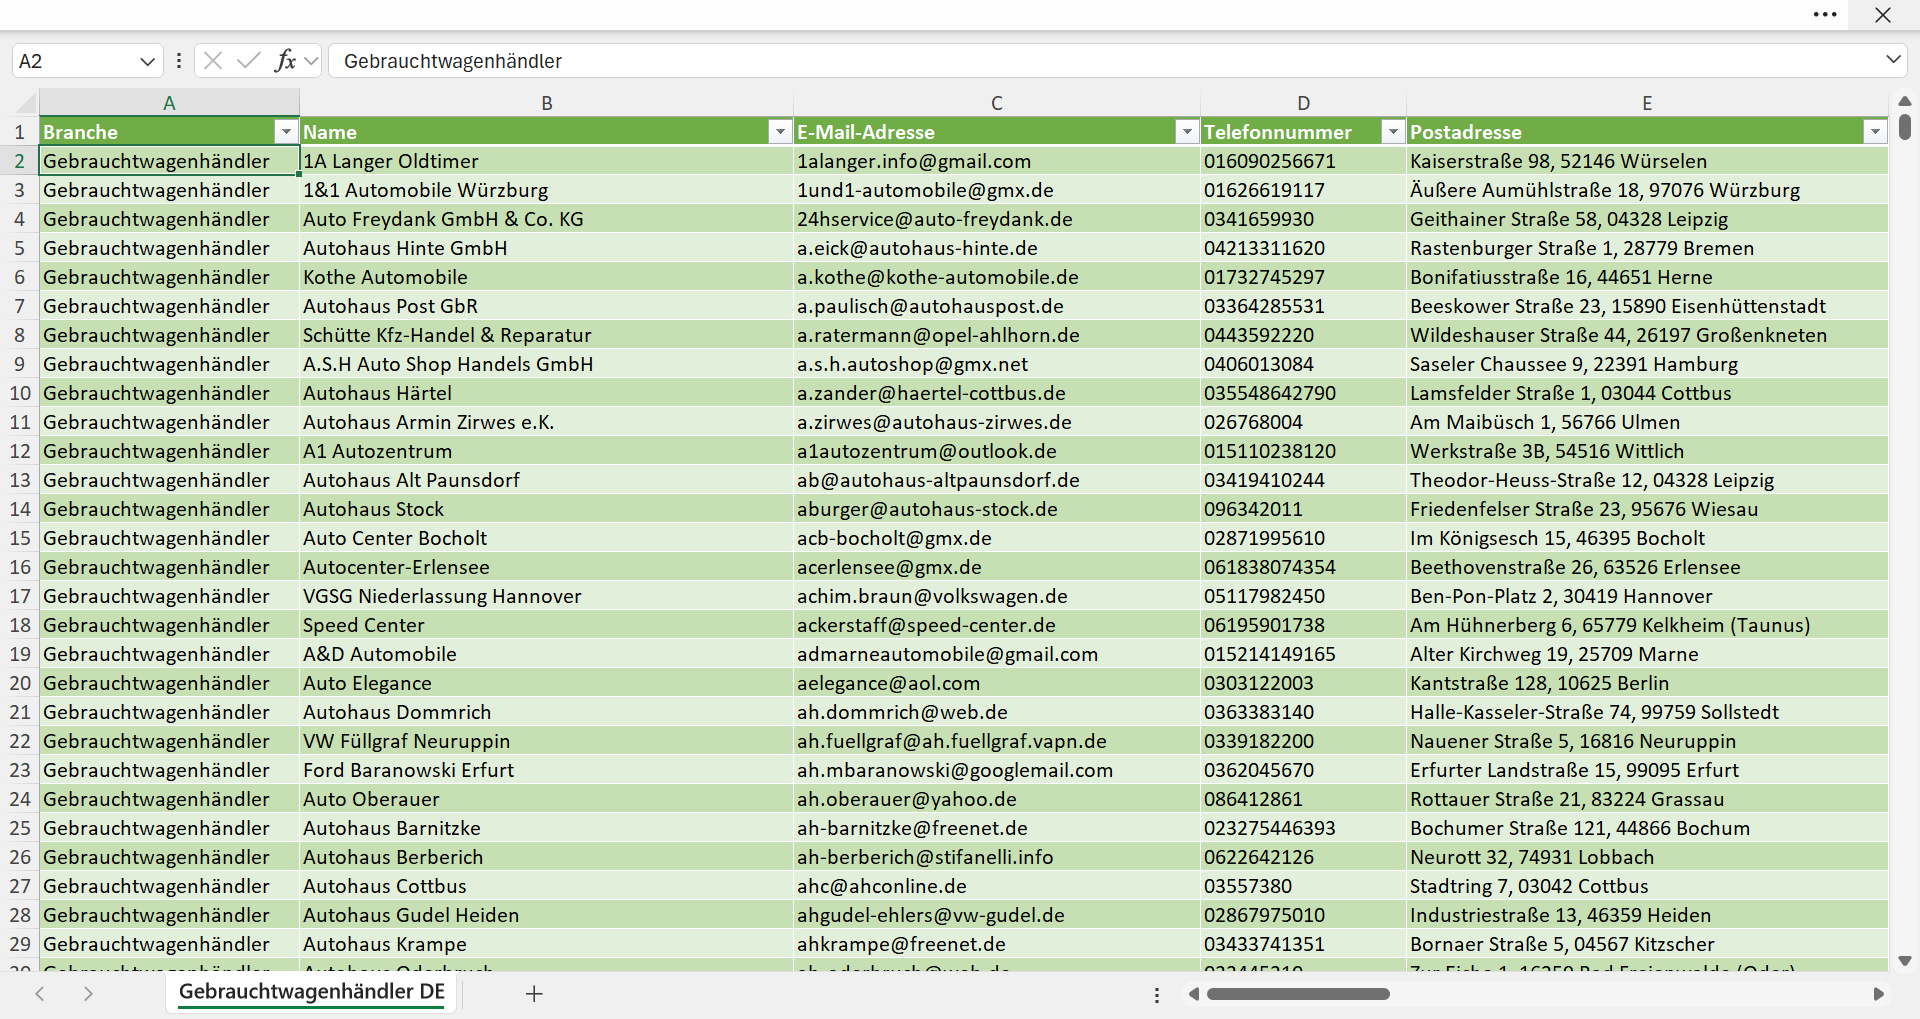Image resolution: width=1920 pixels, height=1019 pixels.
Task: Open the Name column filter dropdown
Action: [780, 132]
